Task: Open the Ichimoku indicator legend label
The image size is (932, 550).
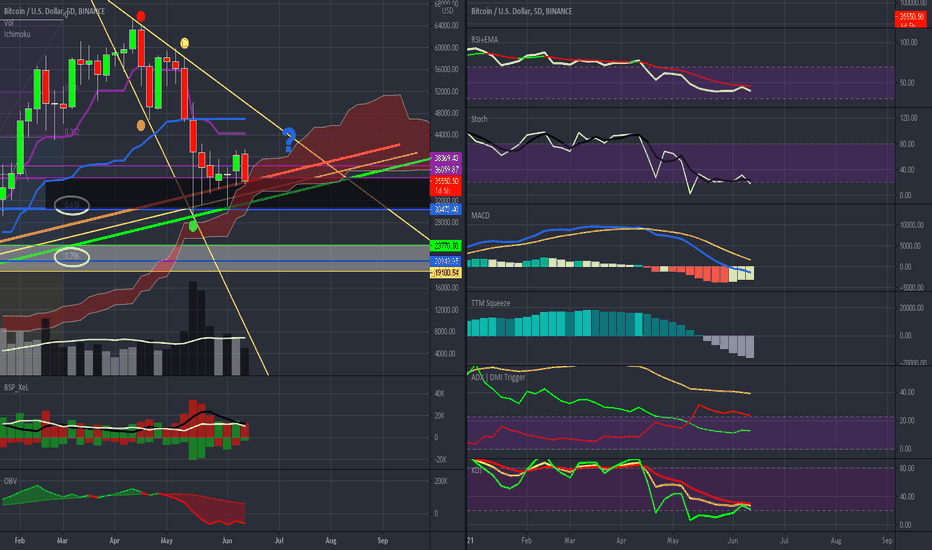Action: (x=17, y=34)
